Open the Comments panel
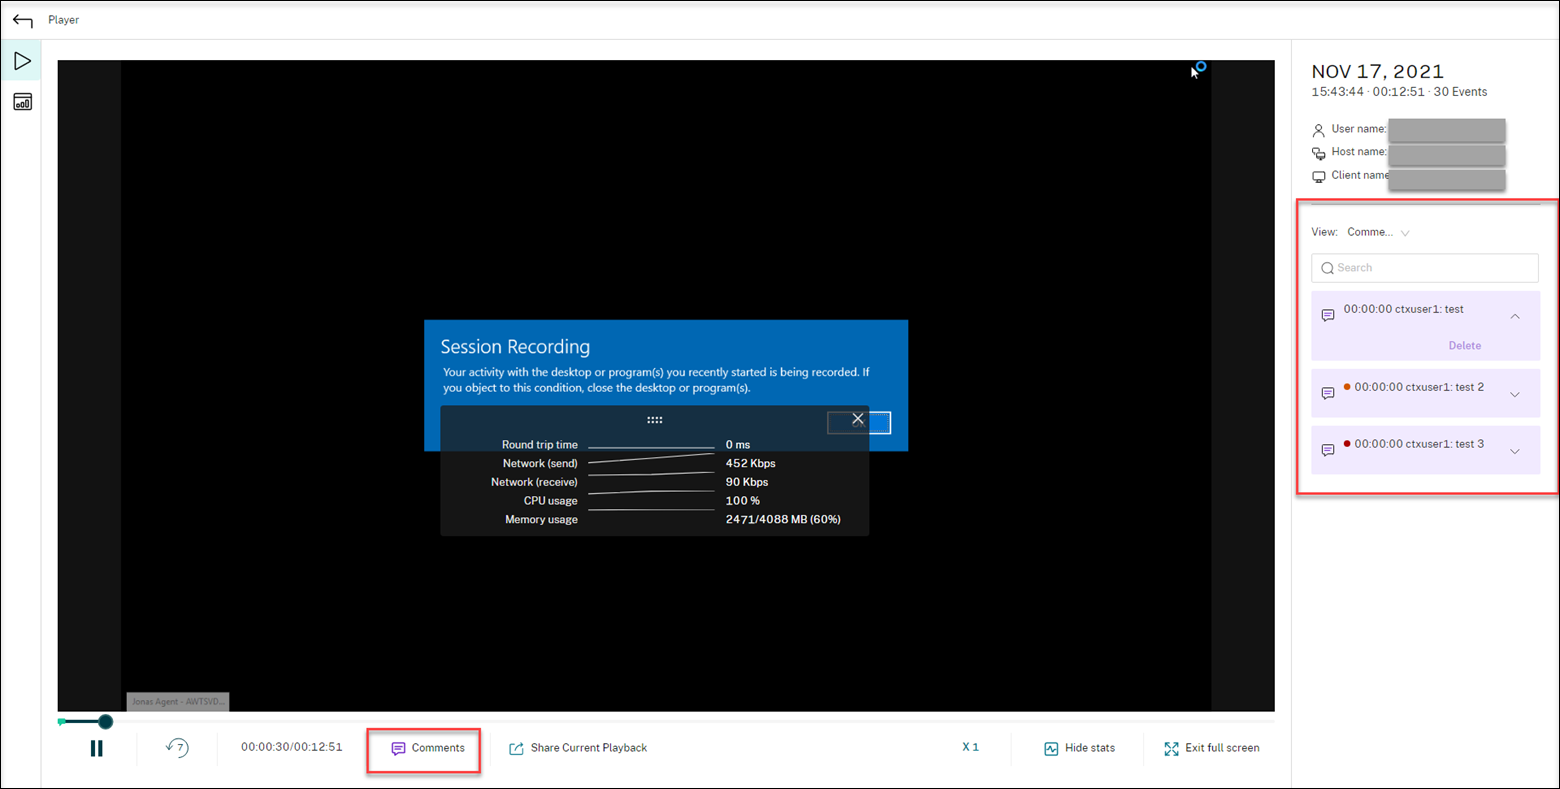 427,748
